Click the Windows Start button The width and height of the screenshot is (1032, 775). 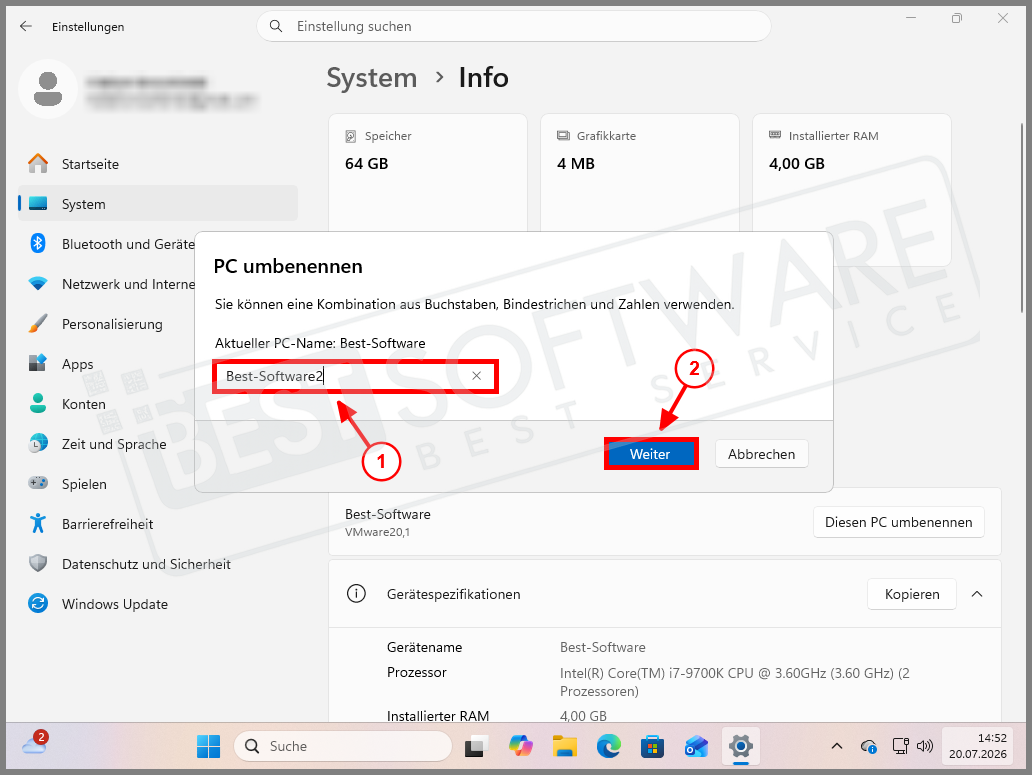(209, 746)
